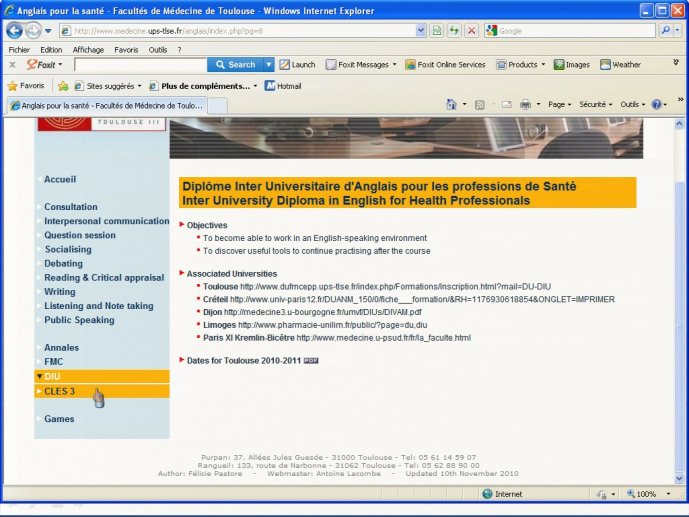Open the Toulouse university URL link
Viewport: 689px width, 517px height.
[395, 286]
